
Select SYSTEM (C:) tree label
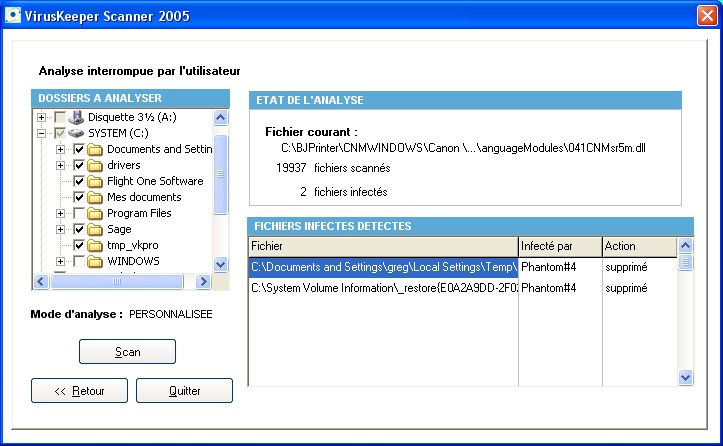click(x=119, y=133)
